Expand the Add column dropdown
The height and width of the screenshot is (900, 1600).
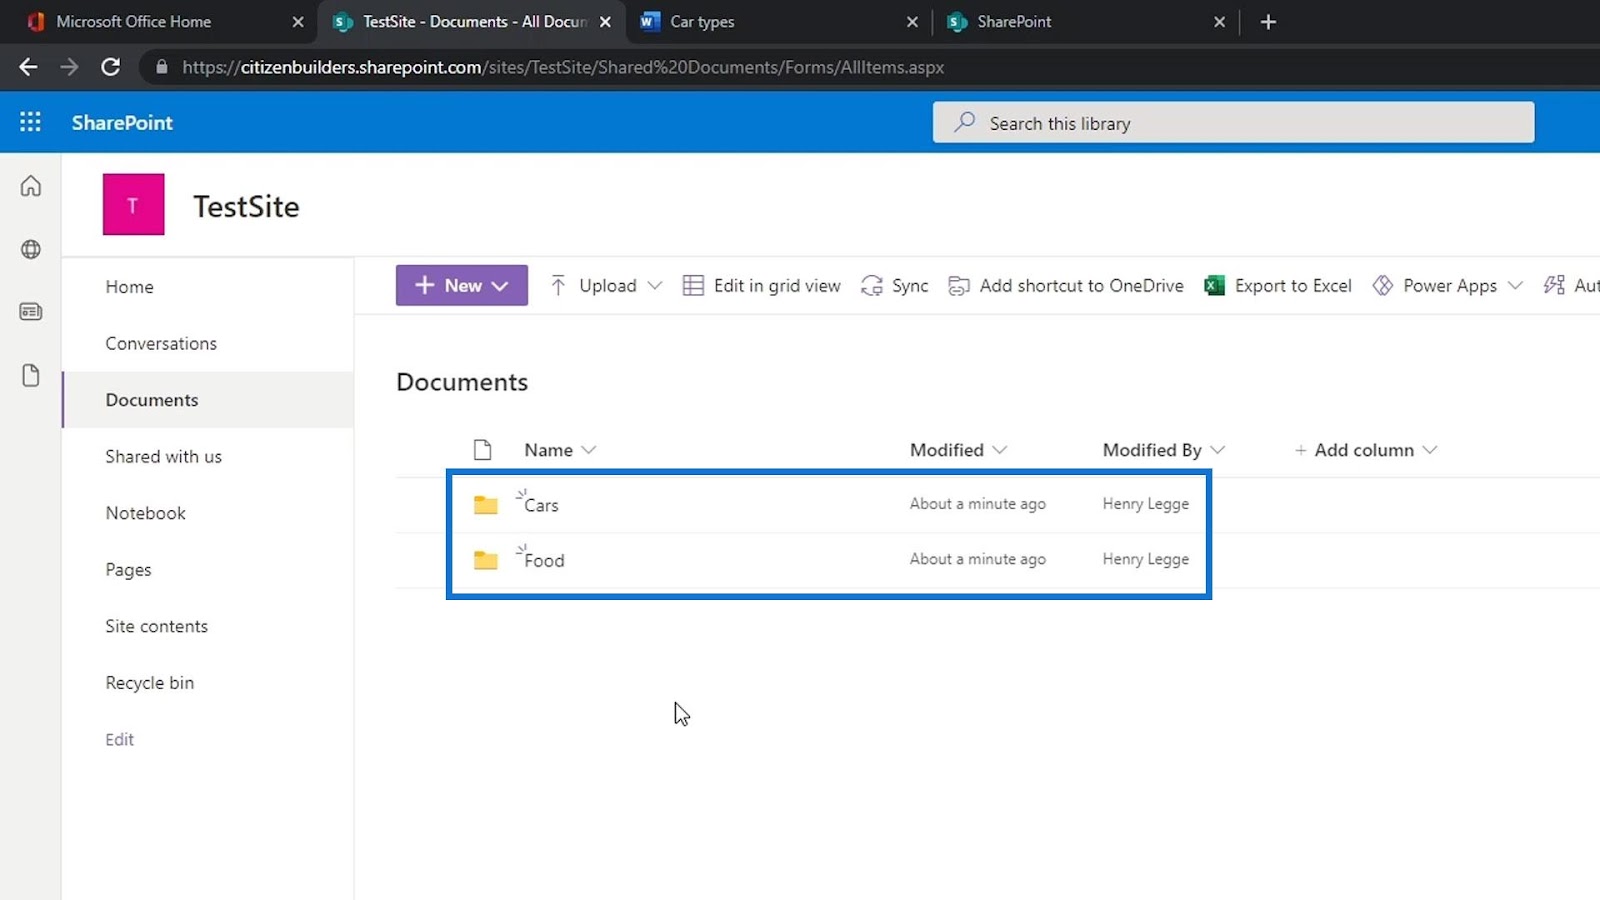[1366, 450]
